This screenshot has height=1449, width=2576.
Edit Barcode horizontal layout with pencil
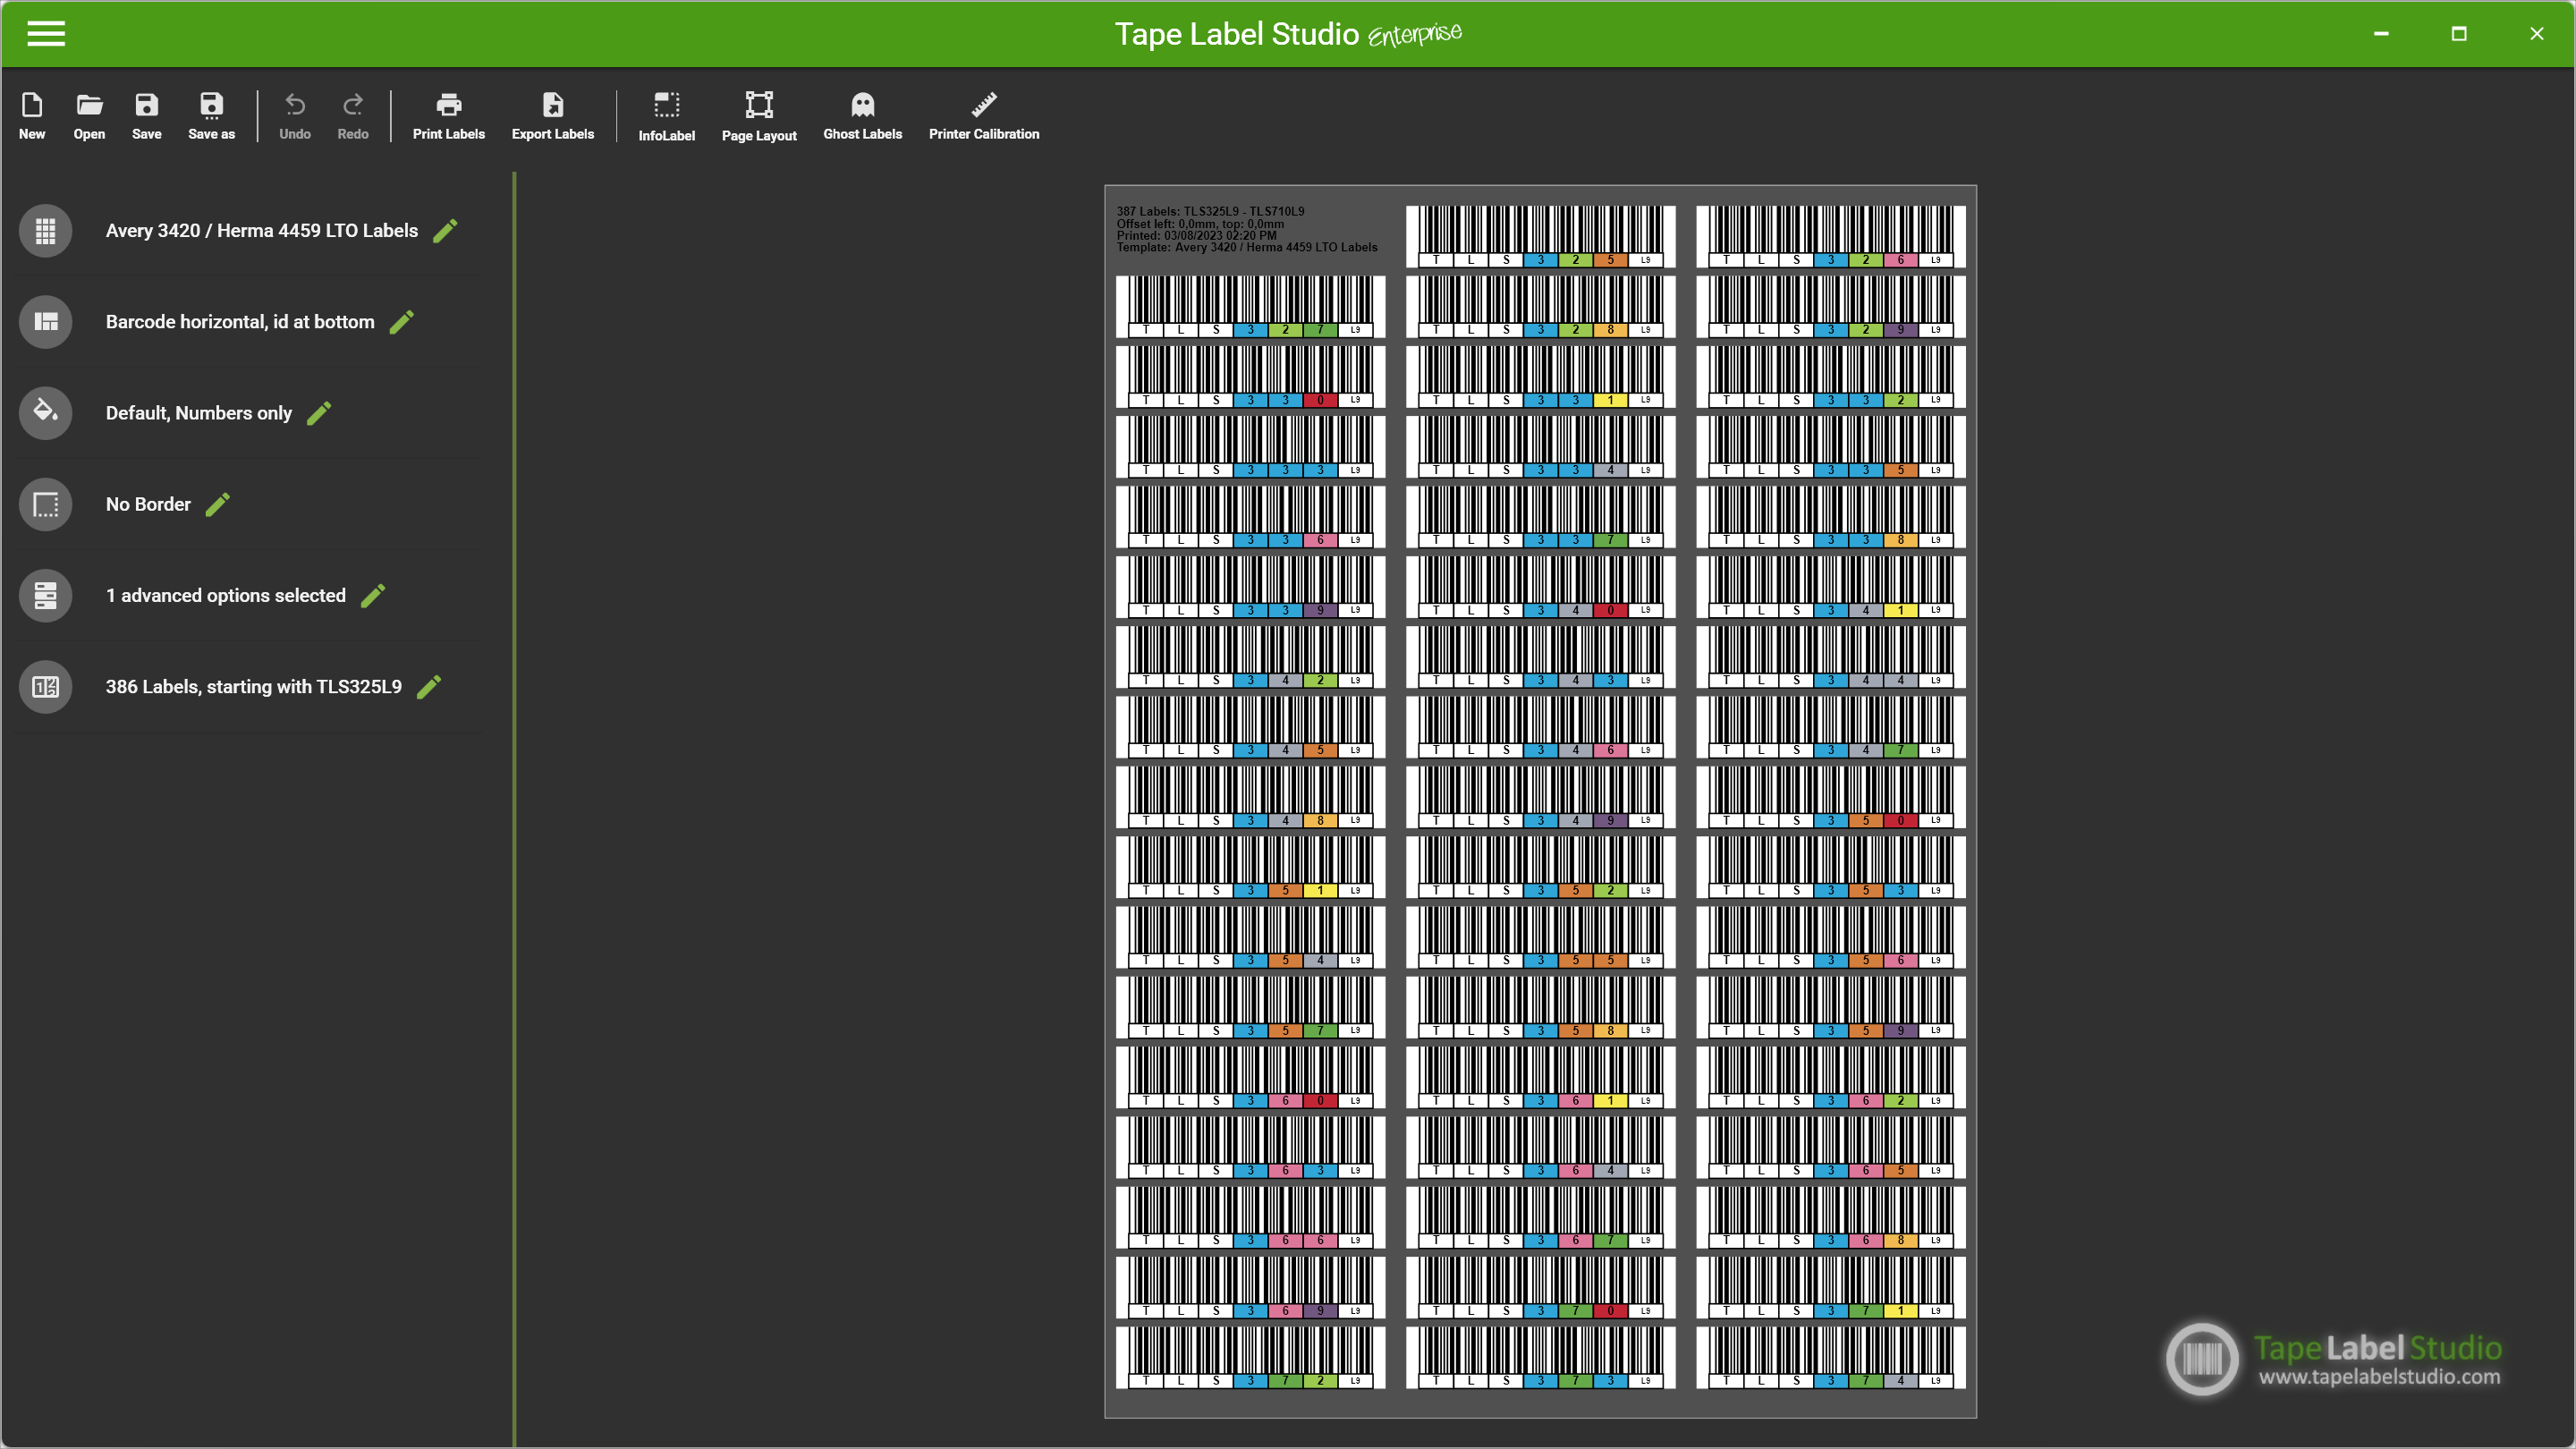click(x=402, y=322)
